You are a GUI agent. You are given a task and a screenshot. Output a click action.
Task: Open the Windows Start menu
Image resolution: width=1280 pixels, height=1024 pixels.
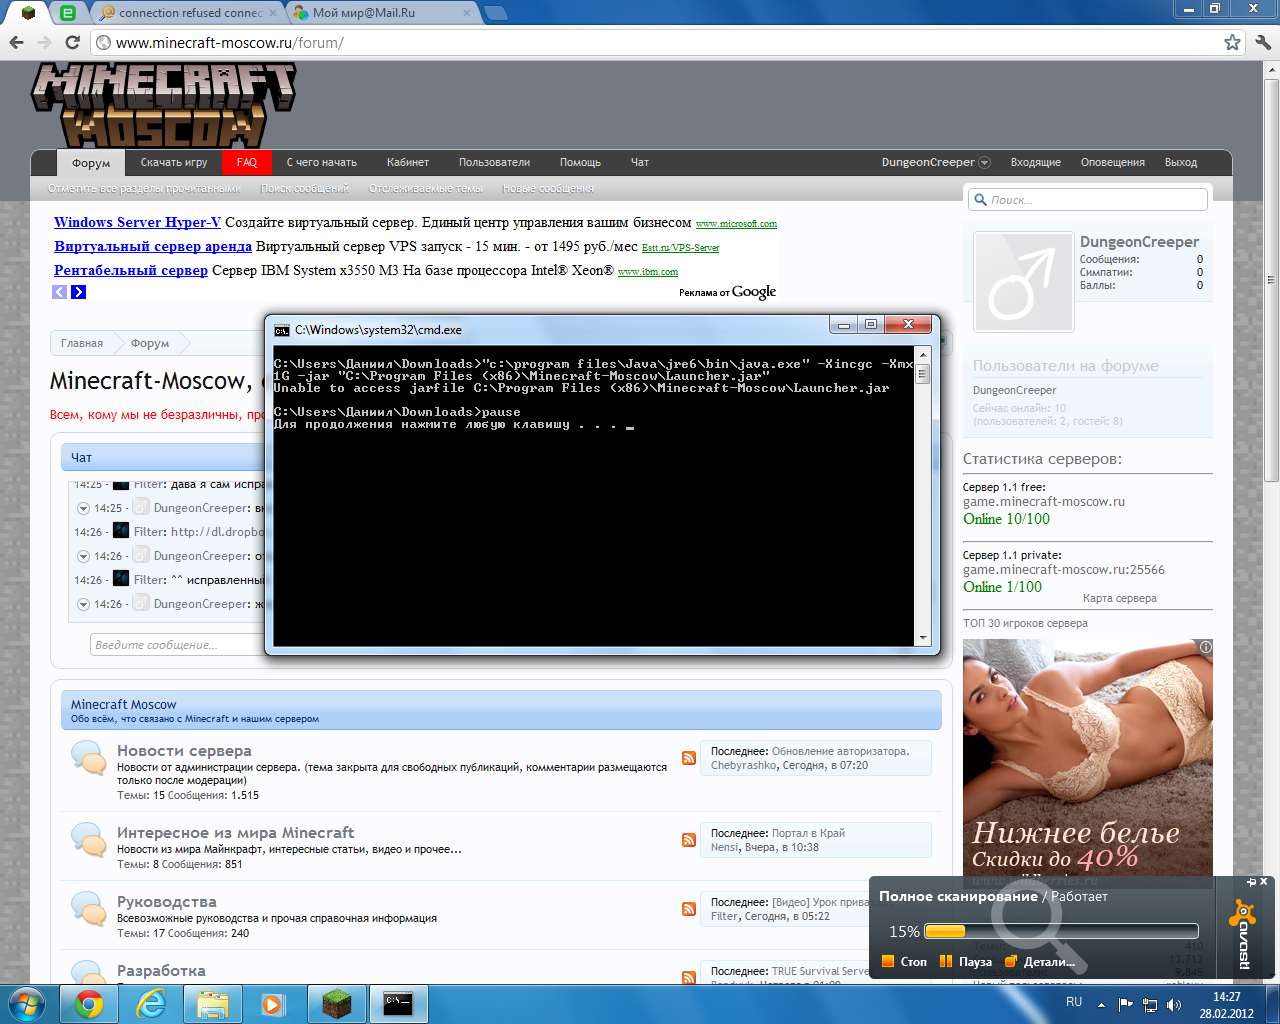coord(26,1003)
